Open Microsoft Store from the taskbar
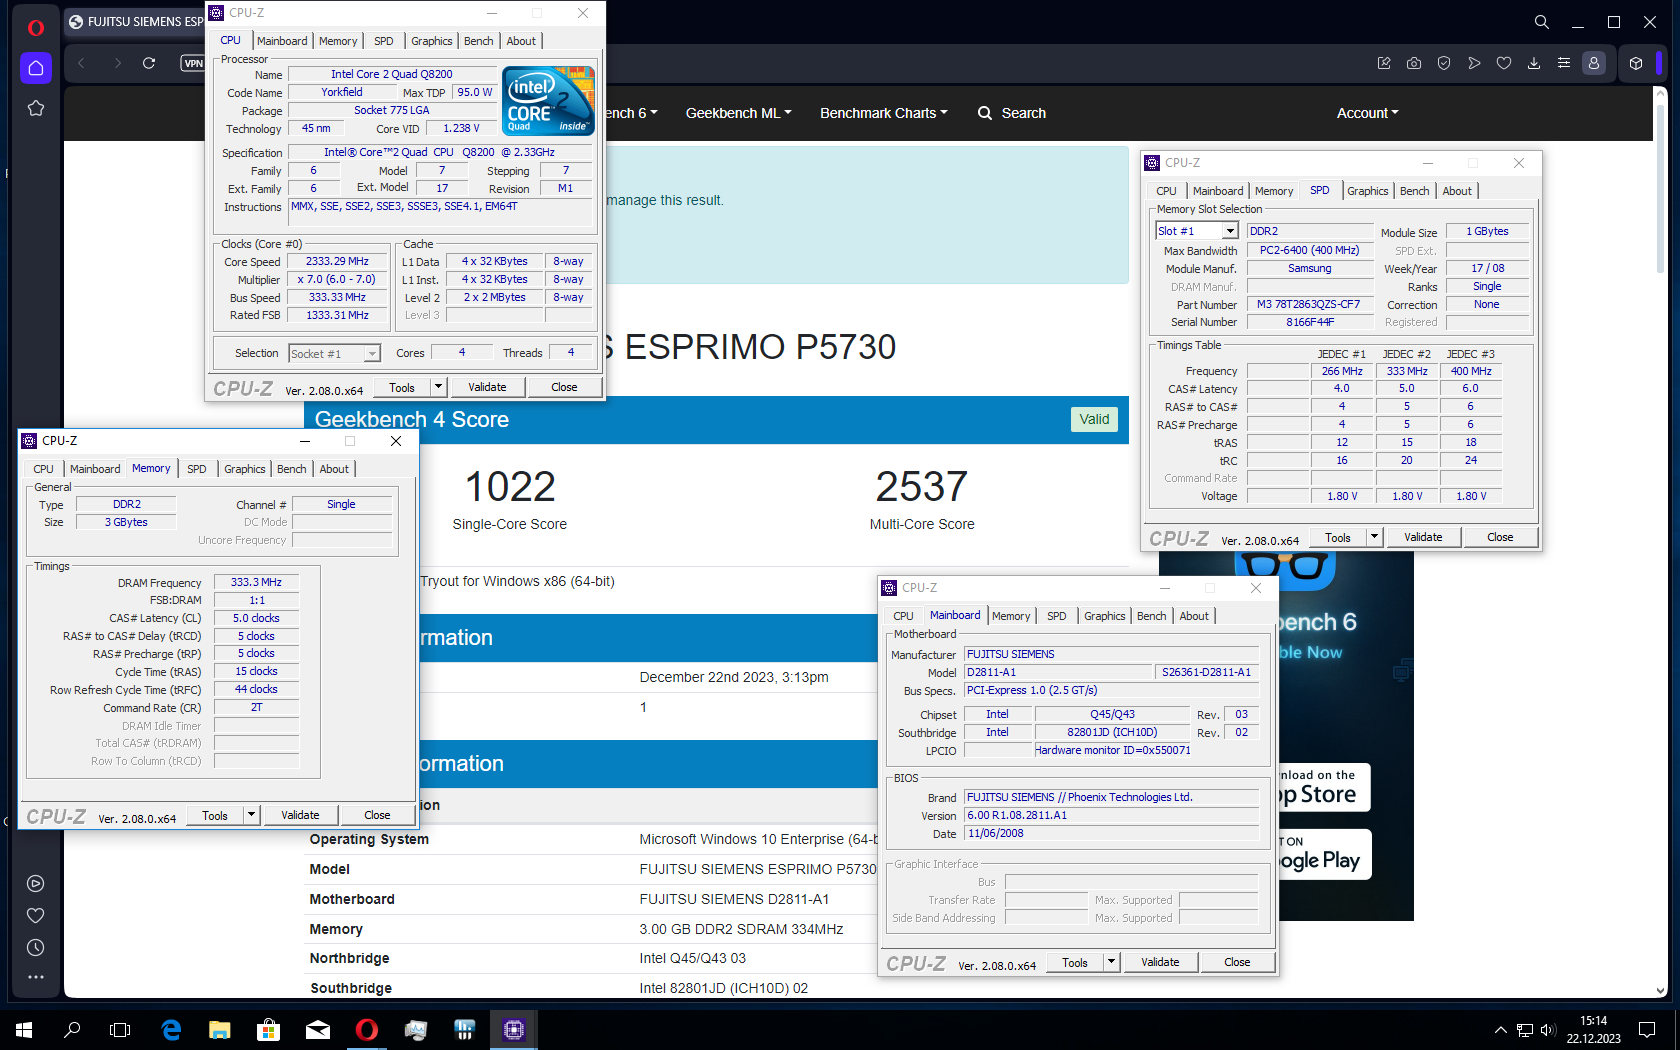The height and width of the screenshot is (1050, 1680). coord(268,1029)
